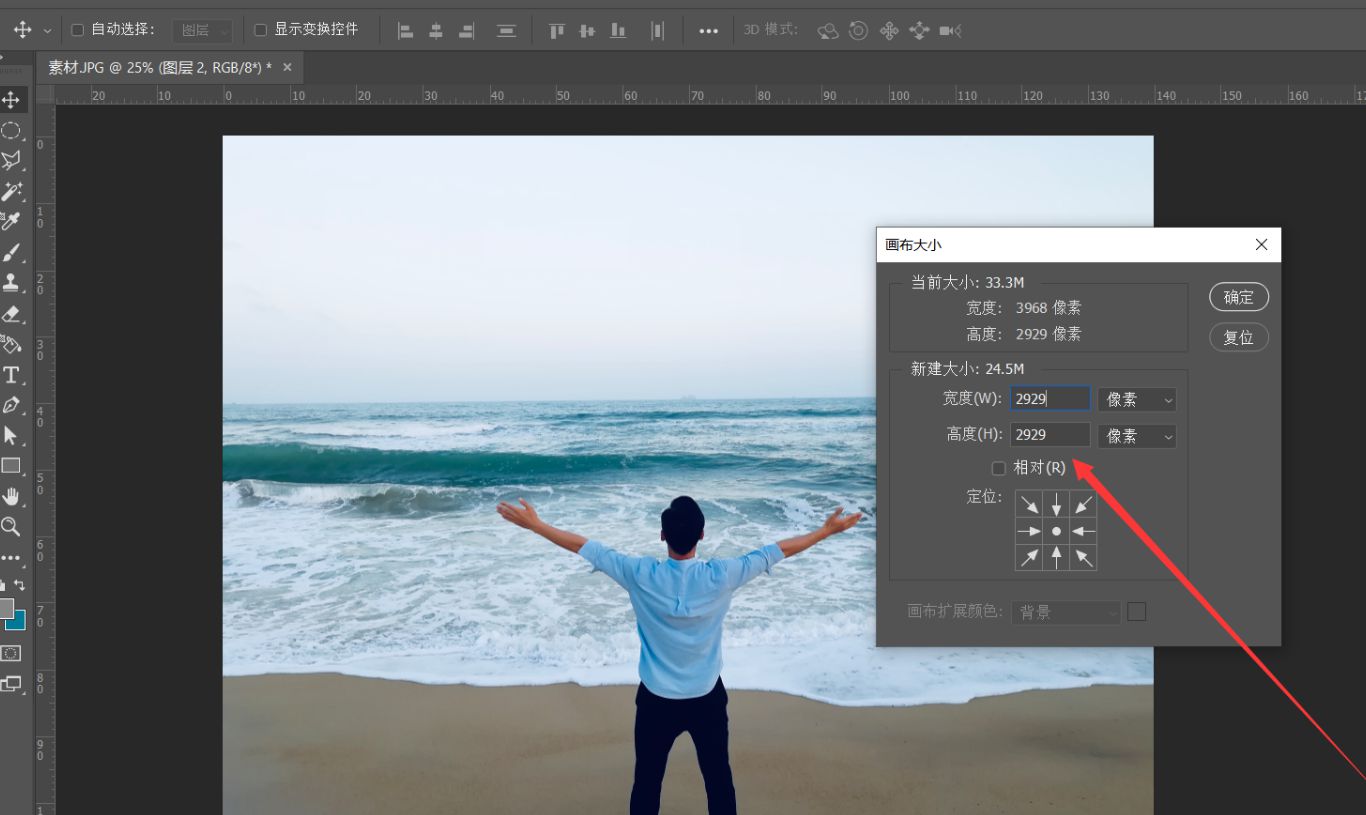Open the width unit 像素 dropdown
The width and height of the screenshot is (1366, 815).
click(x=1136, y=398)
